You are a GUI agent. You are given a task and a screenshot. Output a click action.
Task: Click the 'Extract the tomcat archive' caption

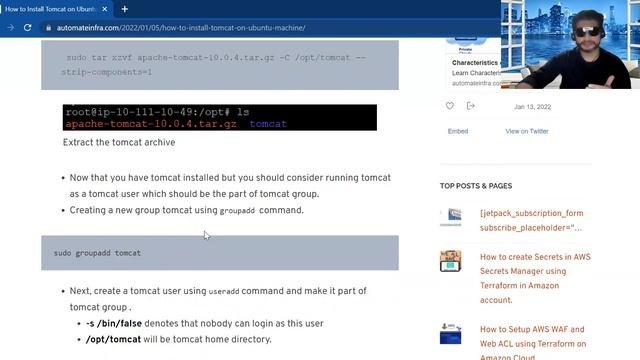click(x=119, y=142)
